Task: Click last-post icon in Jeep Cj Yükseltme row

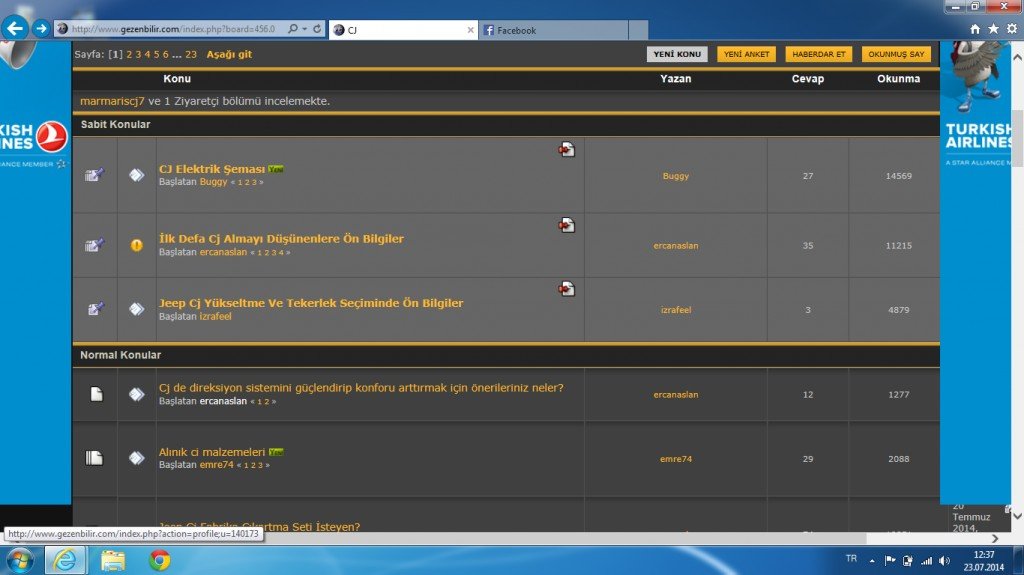Action: (567, 289)
